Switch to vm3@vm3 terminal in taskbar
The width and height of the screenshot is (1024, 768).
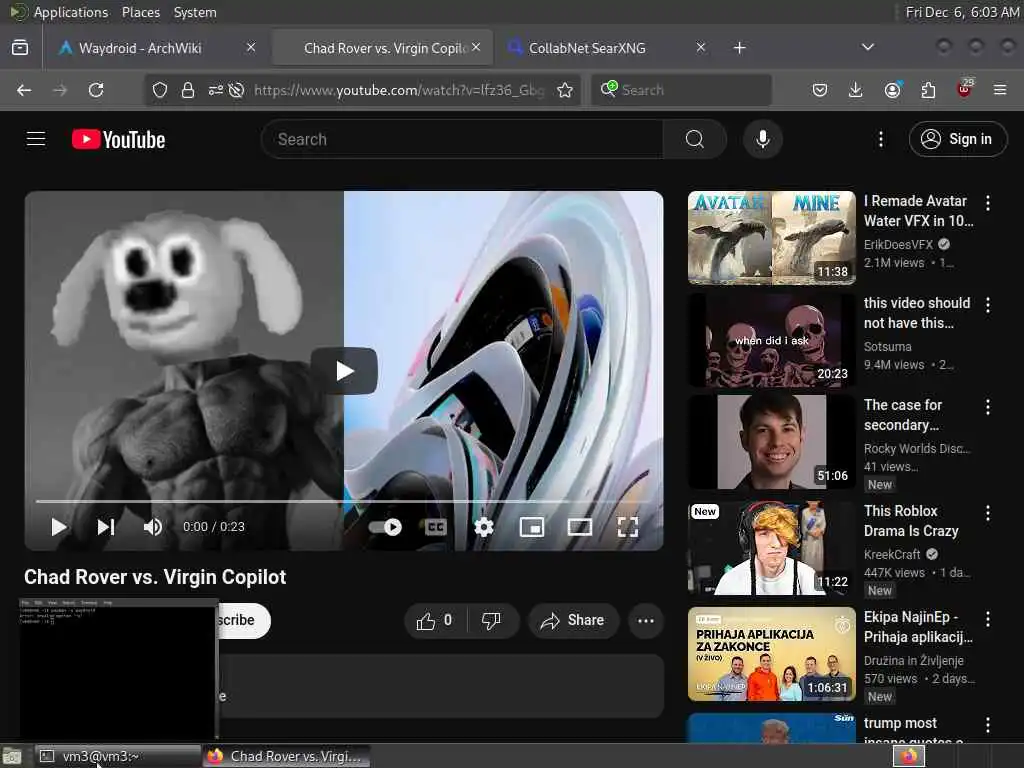pos(118,756)
